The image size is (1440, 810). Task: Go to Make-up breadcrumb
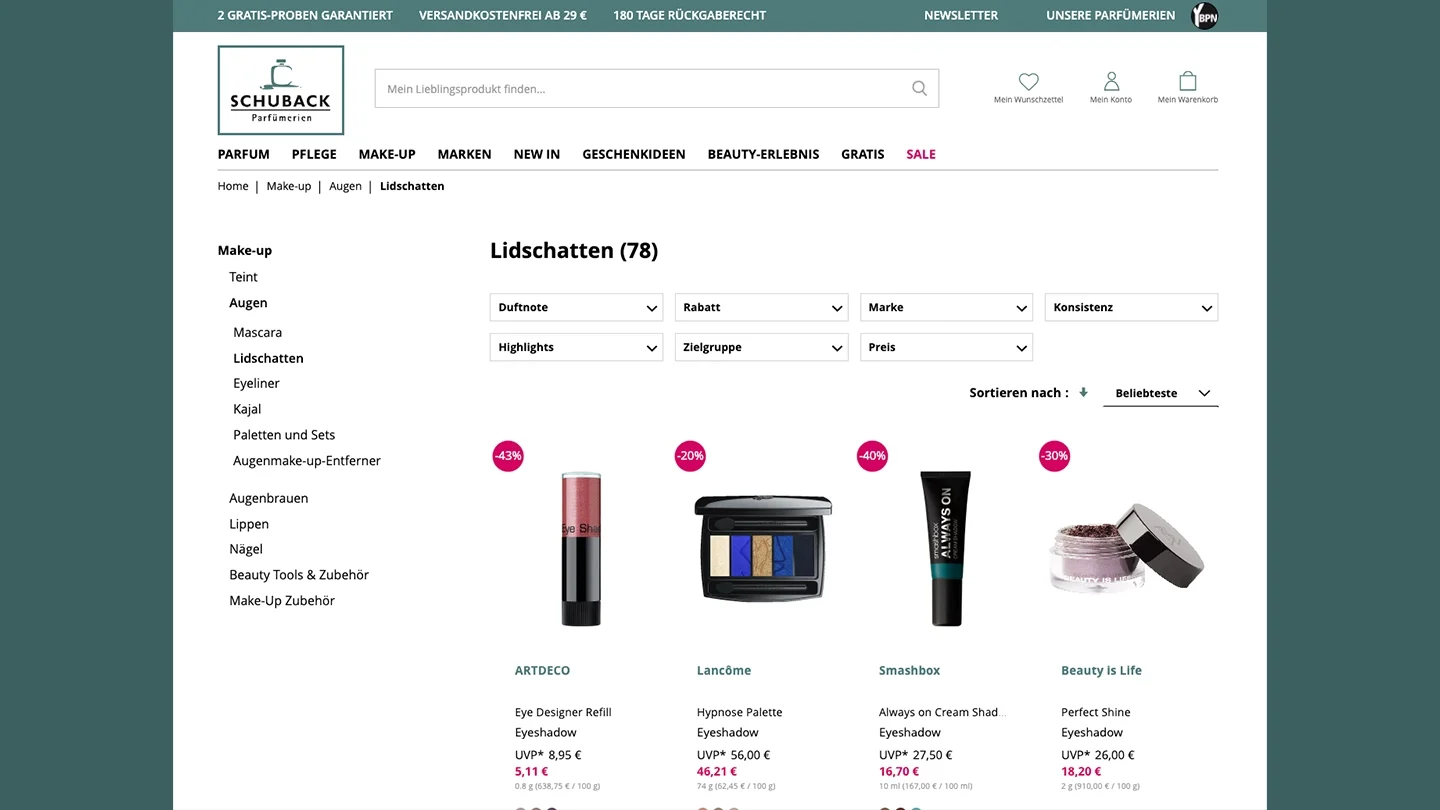pos(289,186)
